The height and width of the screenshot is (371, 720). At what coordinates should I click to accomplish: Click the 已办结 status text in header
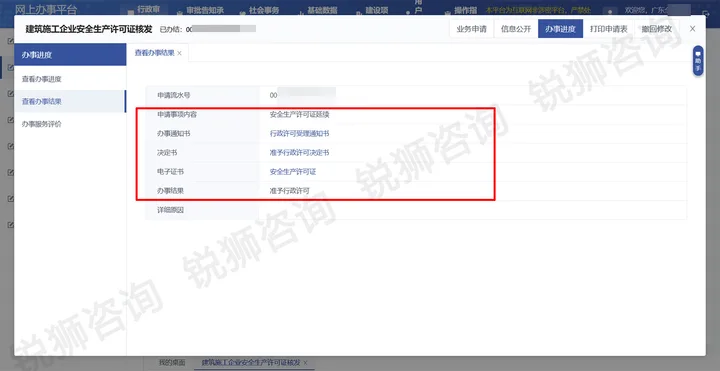170,29
